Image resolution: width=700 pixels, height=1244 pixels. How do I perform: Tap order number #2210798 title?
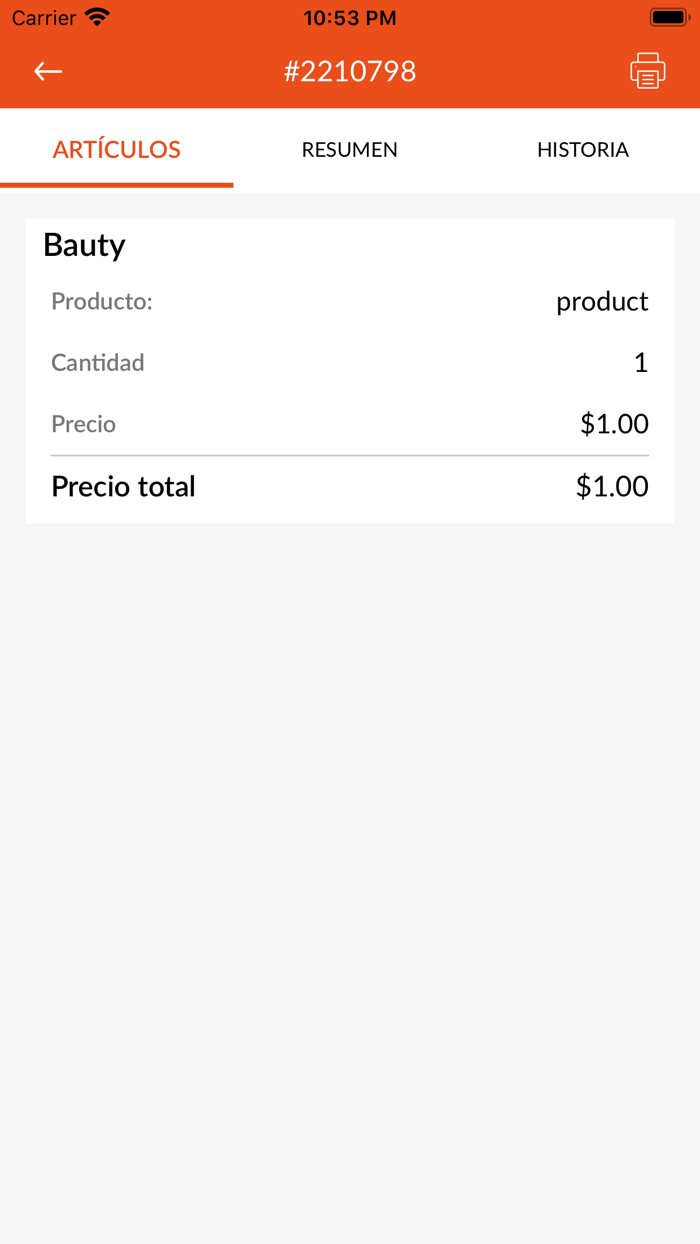point(350,71)
